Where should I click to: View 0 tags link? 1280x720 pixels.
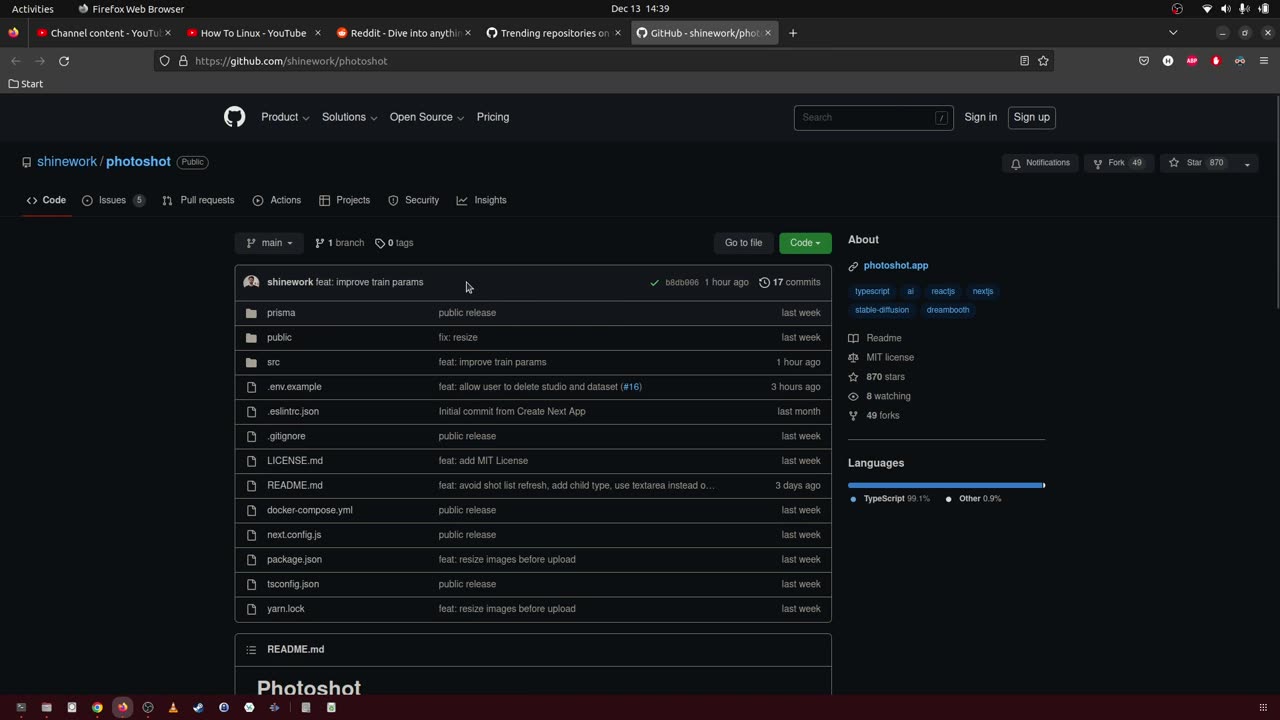click(x=394, y=243)
